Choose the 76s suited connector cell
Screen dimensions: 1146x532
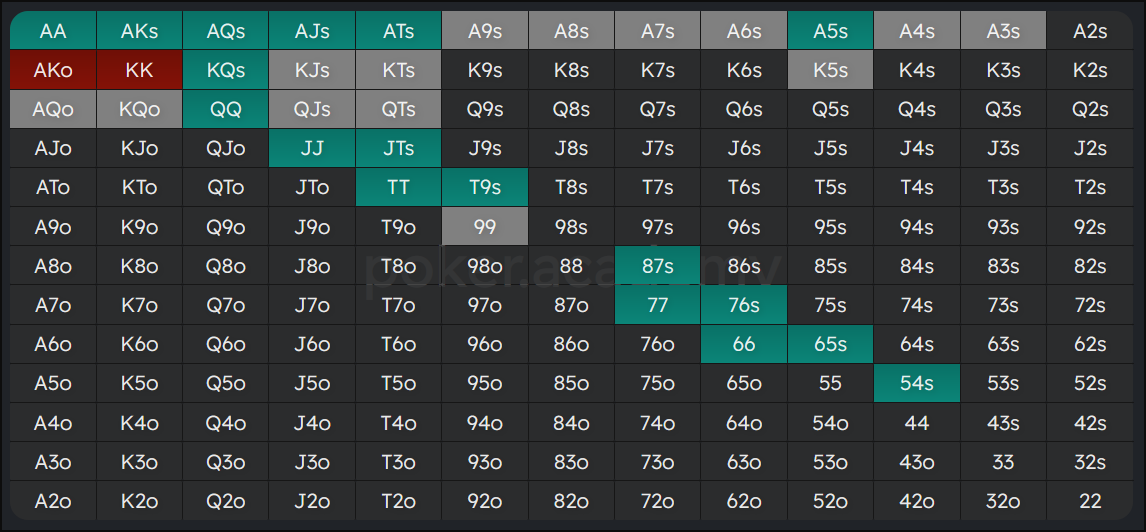(x=744, y=305)
